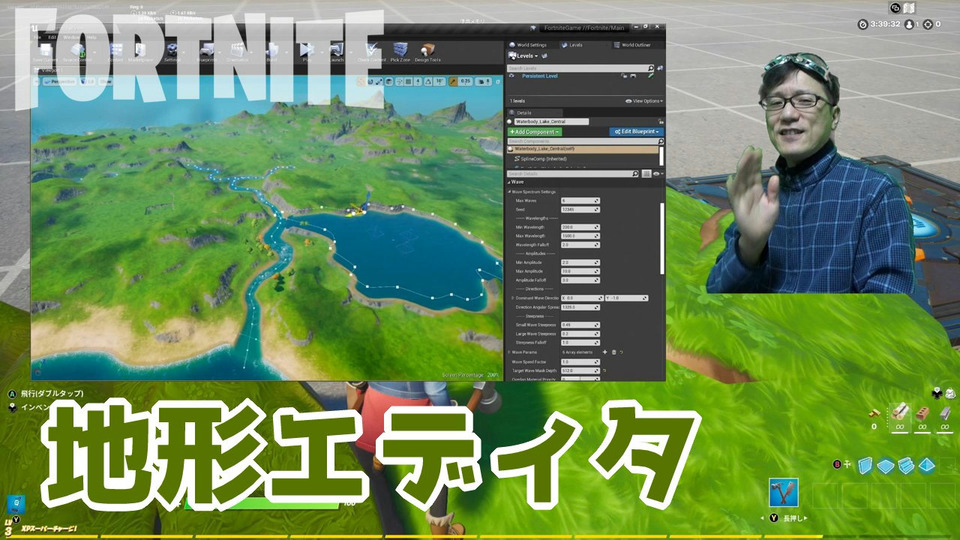
Task: Add element to Wave Params array
Action: pos(605,353)
